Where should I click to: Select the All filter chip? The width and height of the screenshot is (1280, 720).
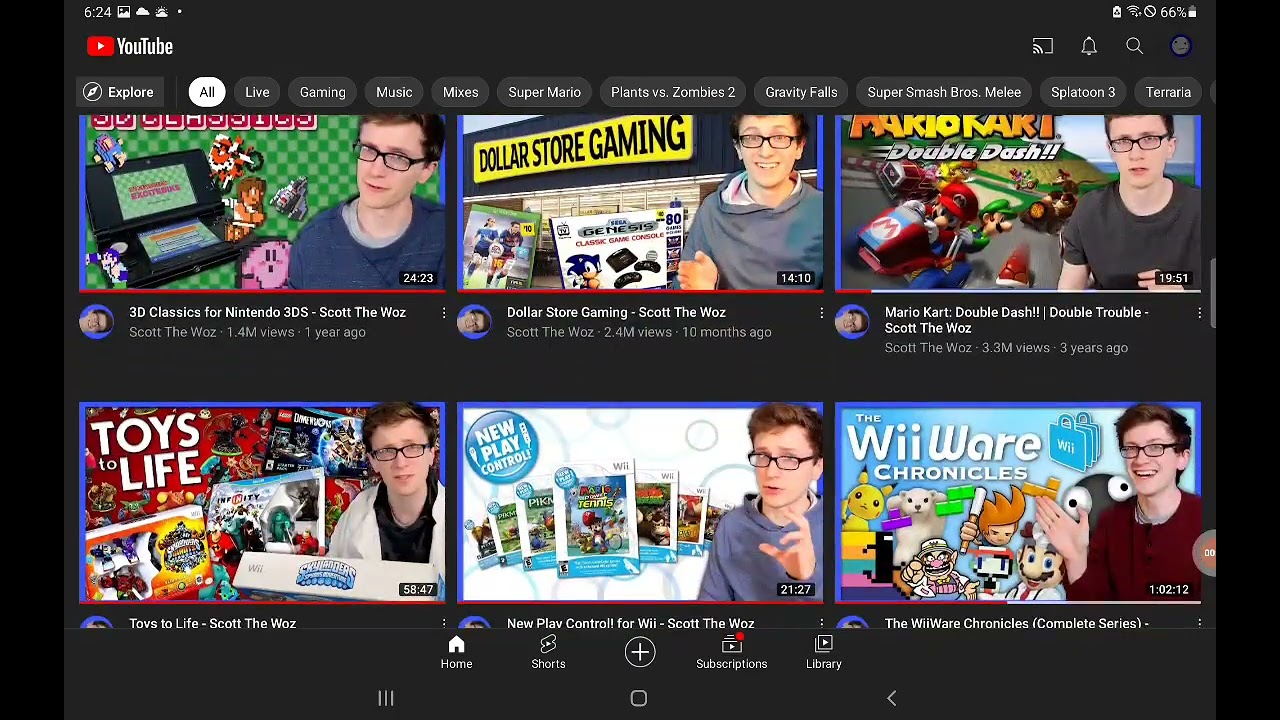point(207,92)
